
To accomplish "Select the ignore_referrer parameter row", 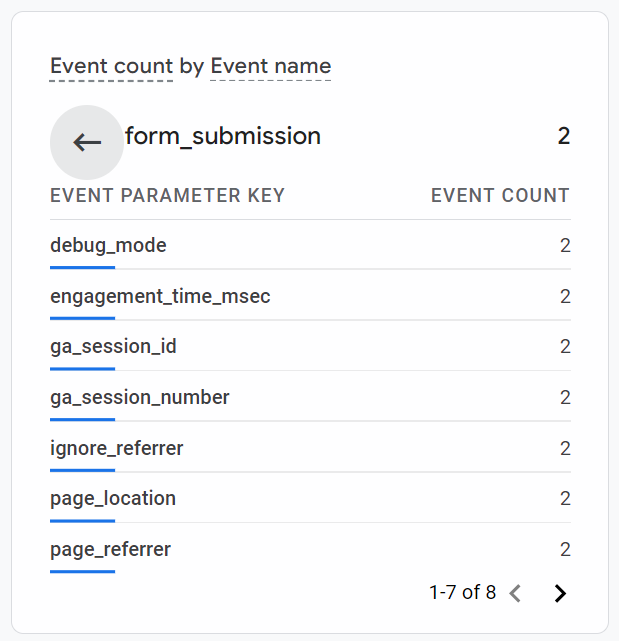I will click(310, 448).
